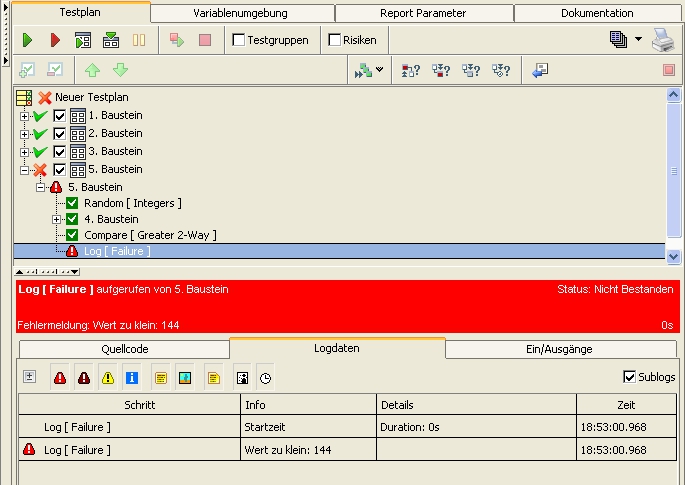Click the testplan tree vertical scrollbar

coord(673,170)
